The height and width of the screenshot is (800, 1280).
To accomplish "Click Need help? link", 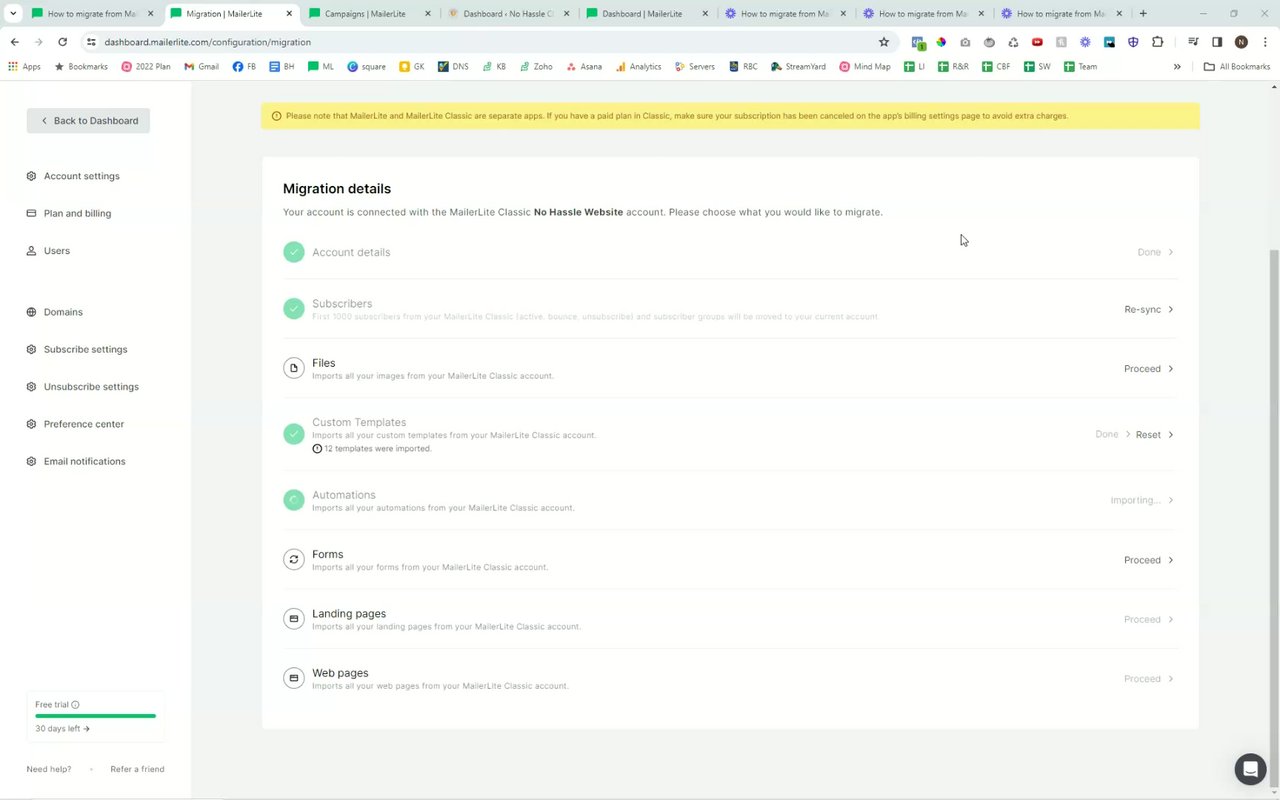I will click(49, 769).
